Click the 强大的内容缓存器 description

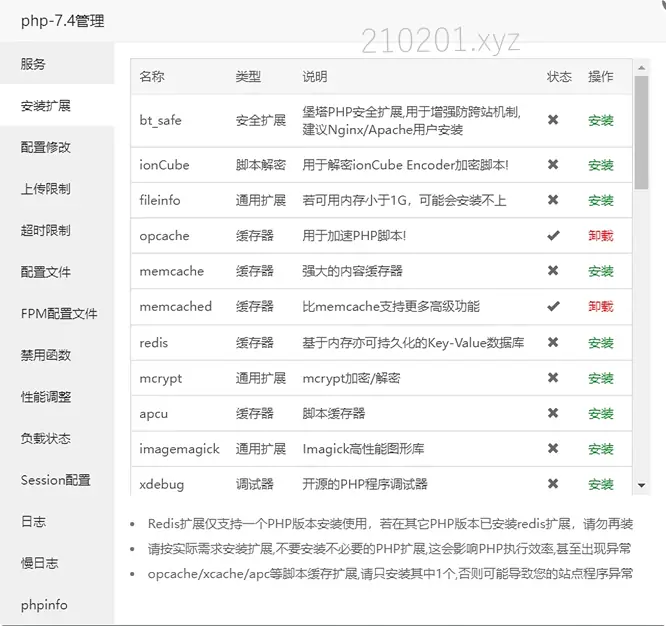click(x=353, y=271)
